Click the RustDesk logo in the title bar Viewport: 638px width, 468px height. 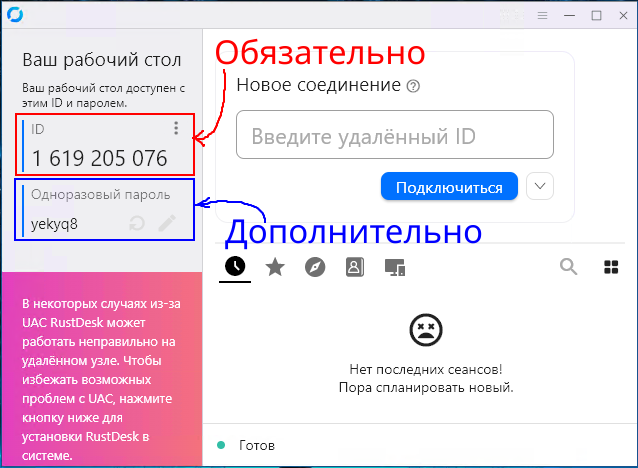coord(14,15)
